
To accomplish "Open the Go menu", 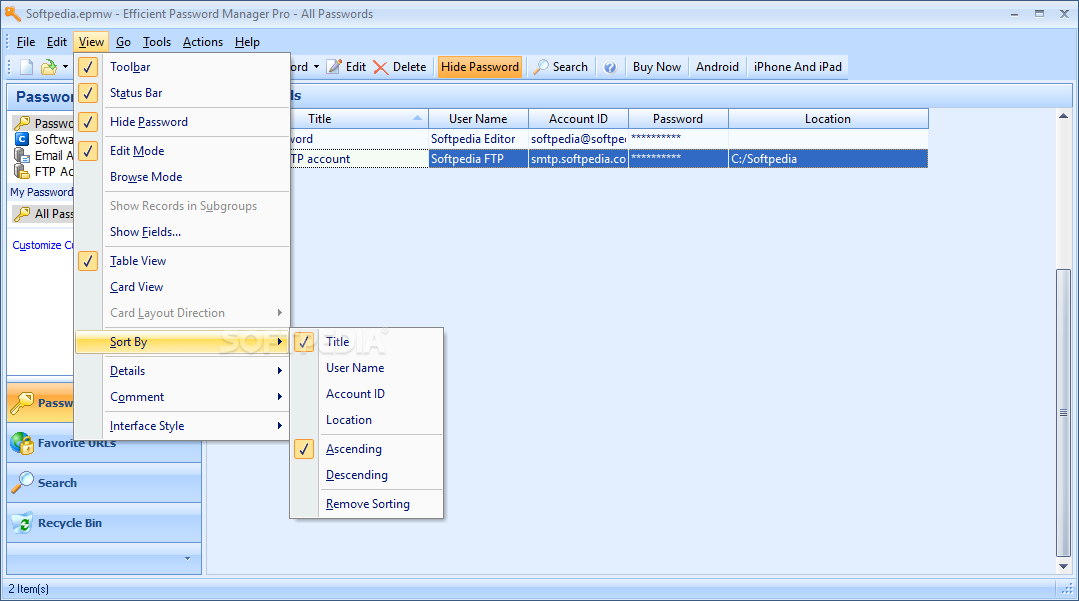I will 123,42.
